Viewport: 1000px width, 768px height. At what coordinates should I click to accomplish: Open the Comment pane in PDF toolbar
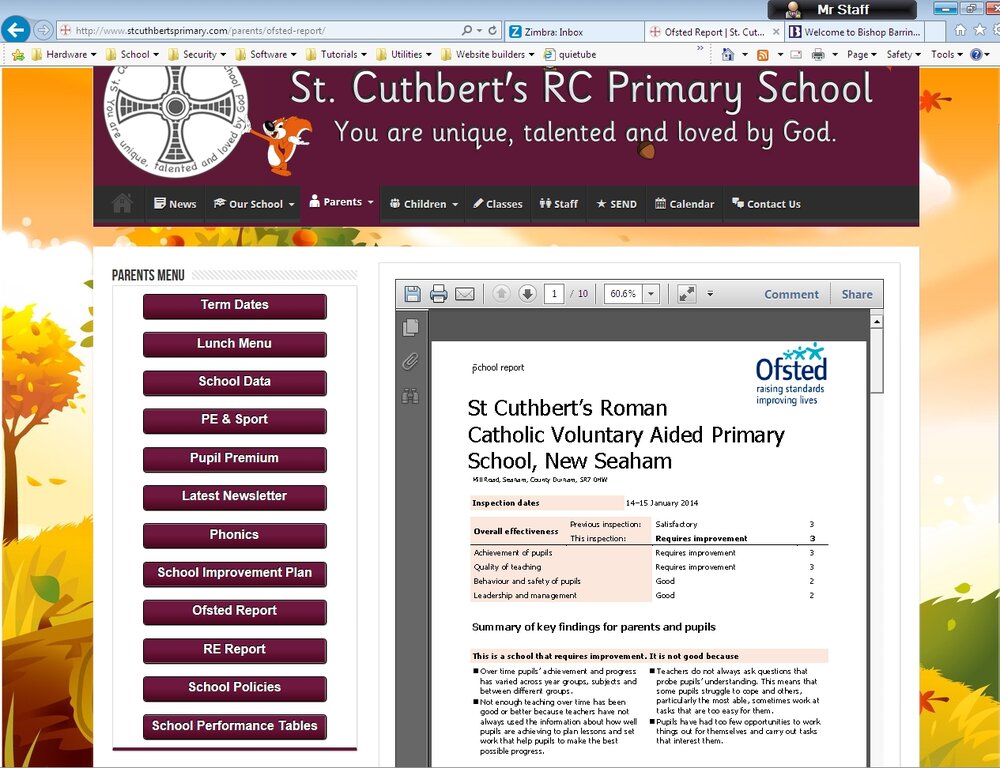click(791, 294)
